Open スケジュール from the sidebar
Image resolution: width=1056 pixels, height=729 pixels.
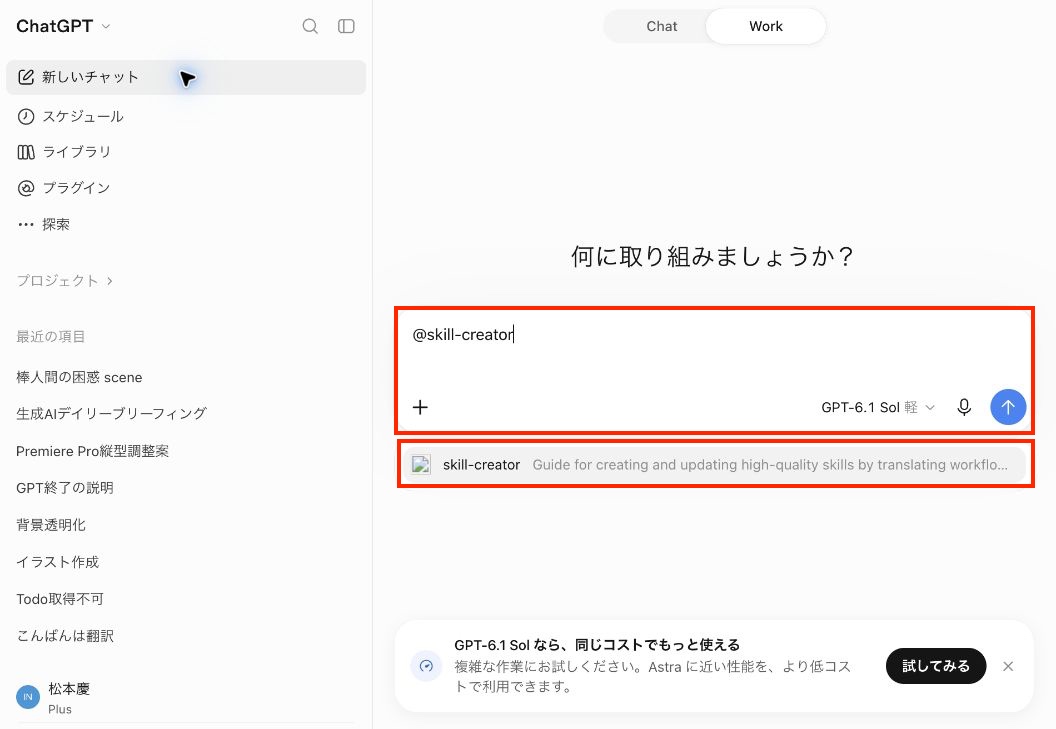(186, 117)
